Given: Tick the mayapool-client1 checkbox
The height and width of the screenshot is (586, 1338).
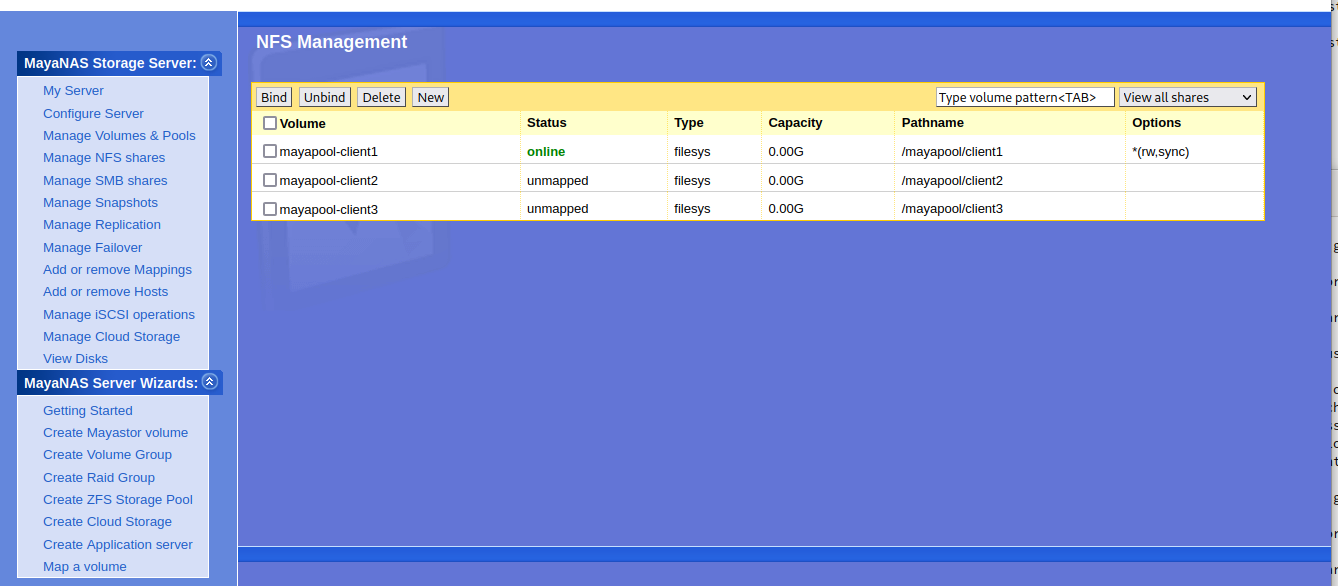Looking at the screenshot, I should tap(270, 151).
